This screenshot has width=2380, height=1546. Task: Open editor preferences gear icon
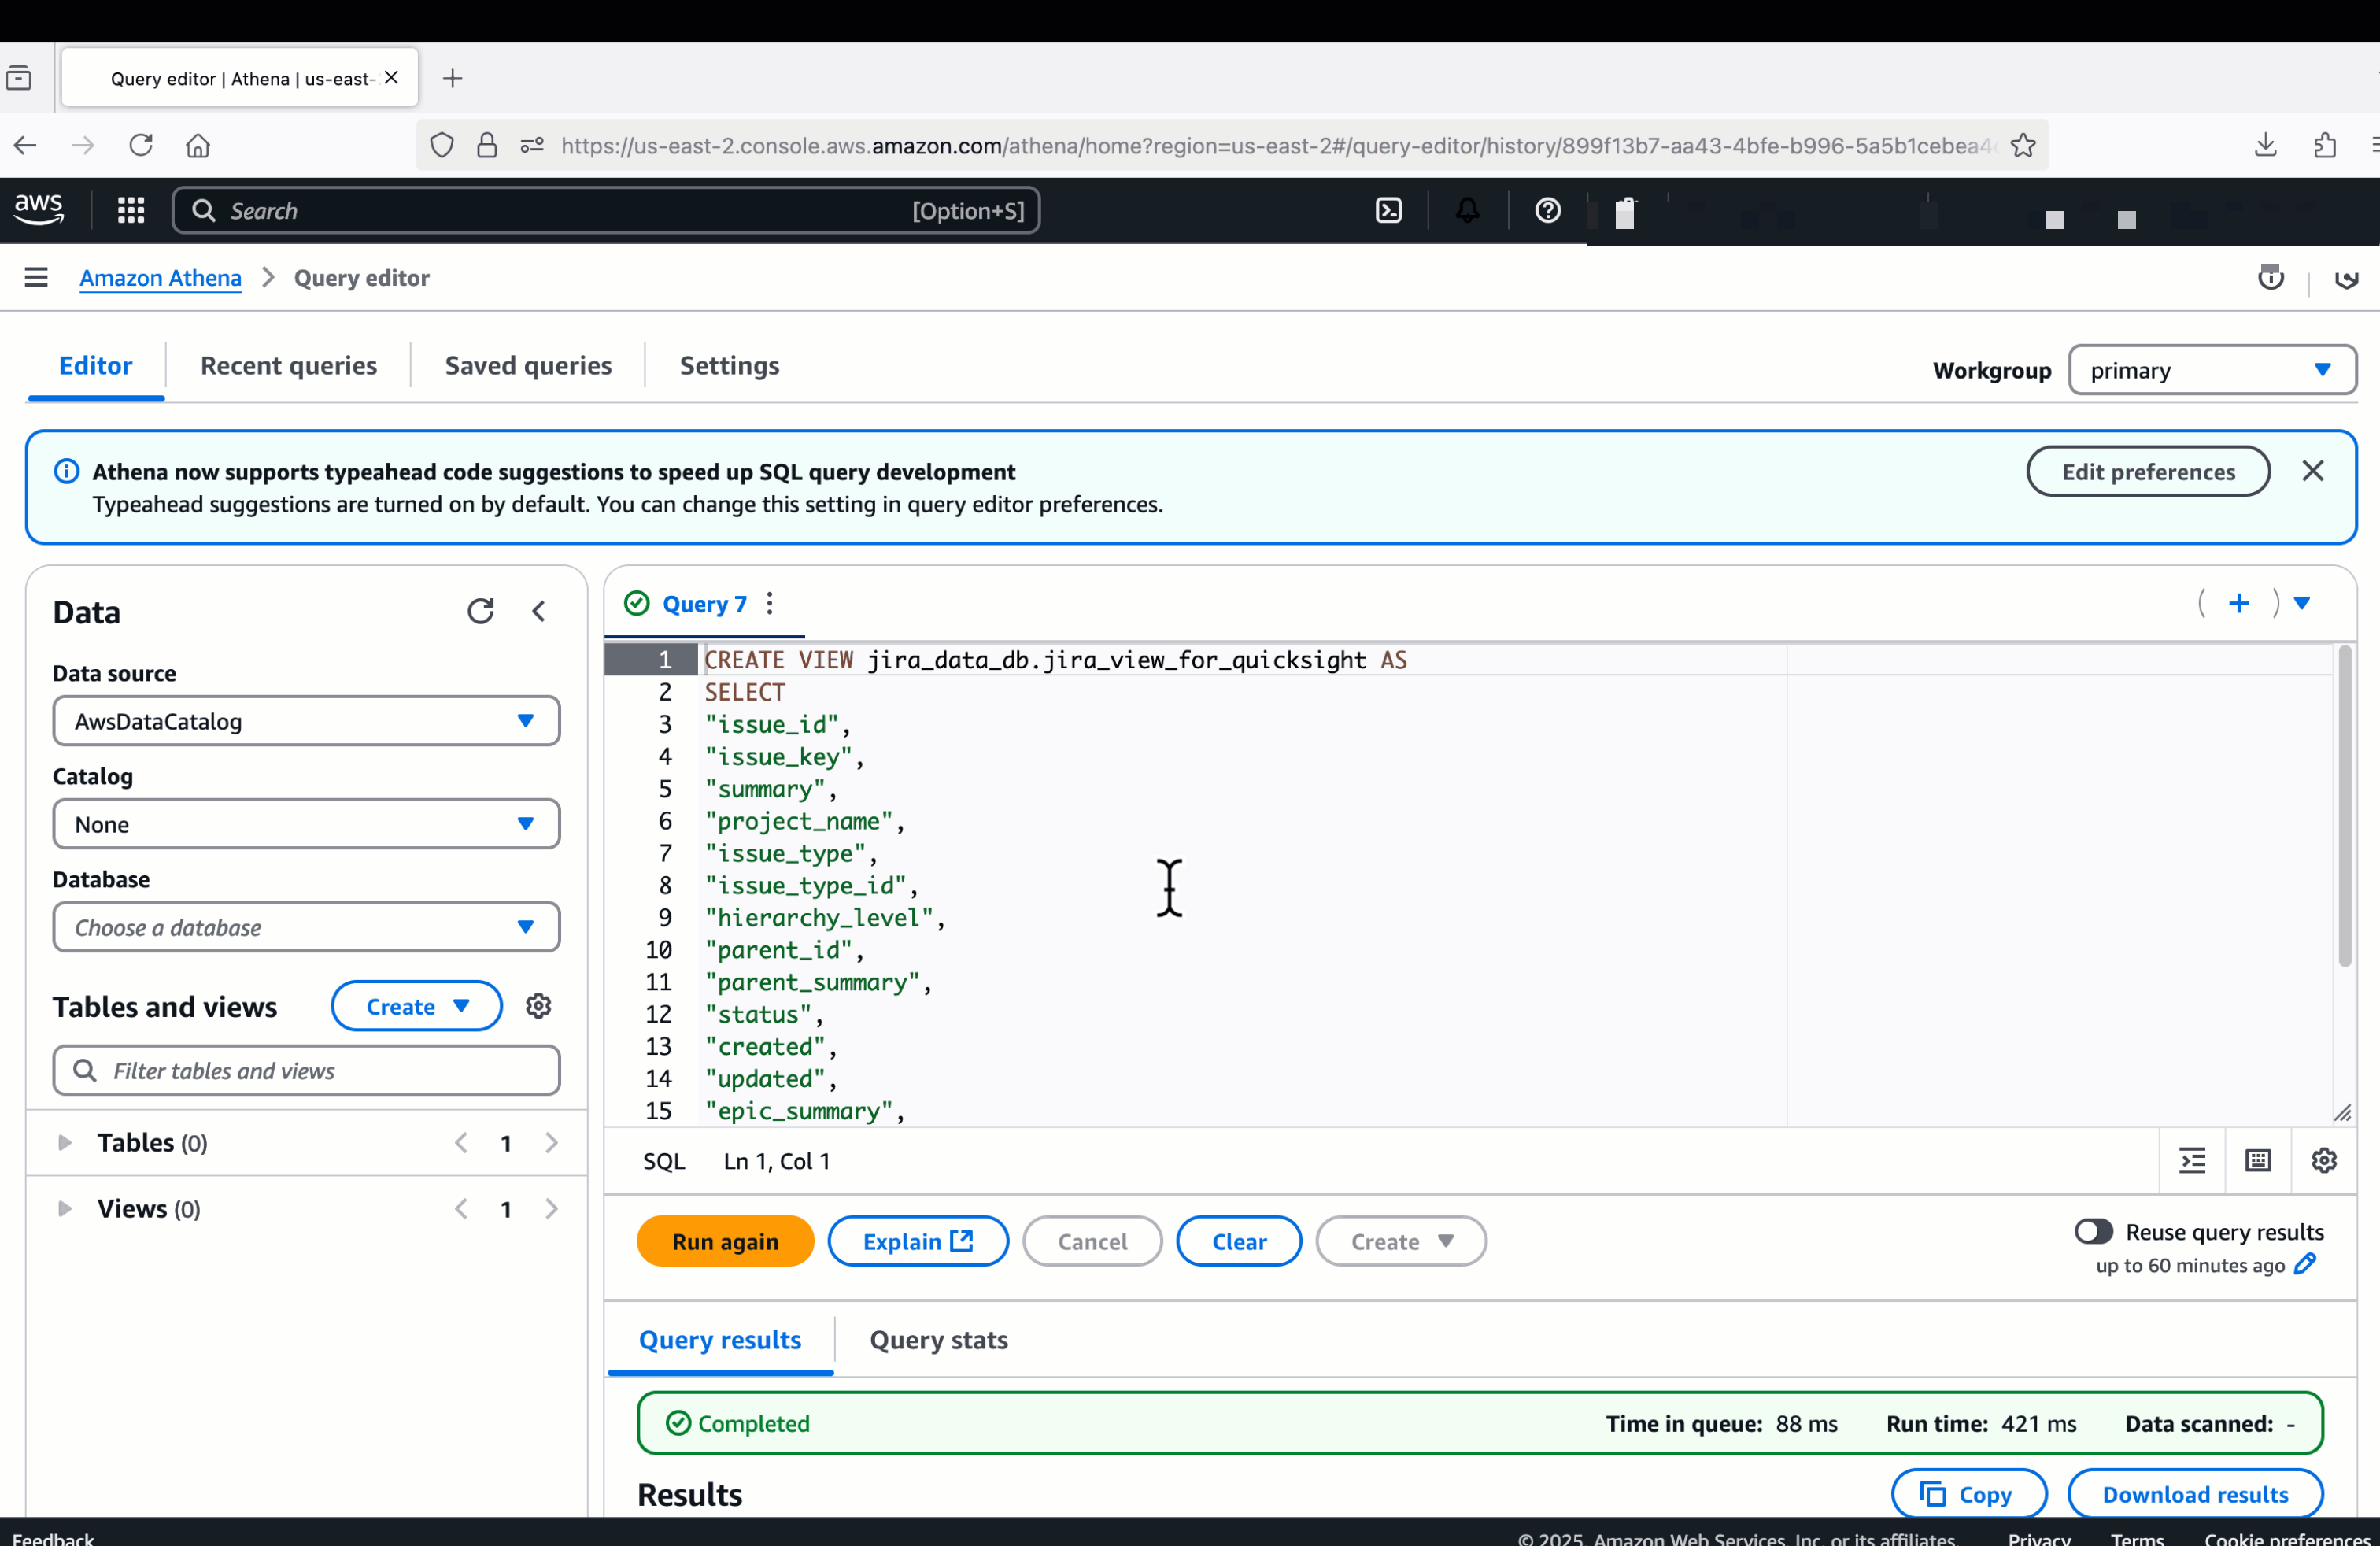2324,1161
